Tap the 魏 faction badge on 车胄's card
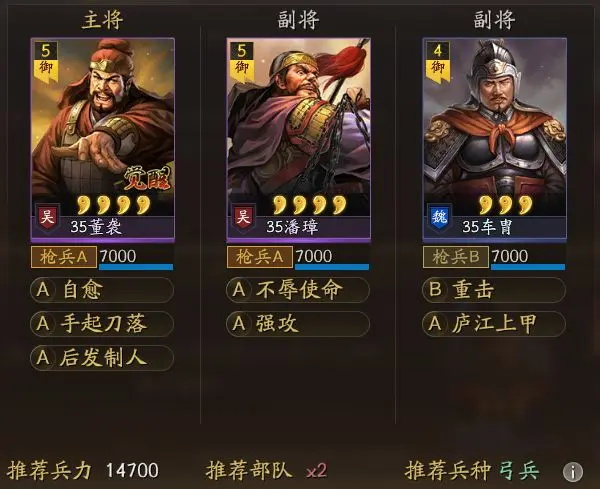 click(439, 218)
